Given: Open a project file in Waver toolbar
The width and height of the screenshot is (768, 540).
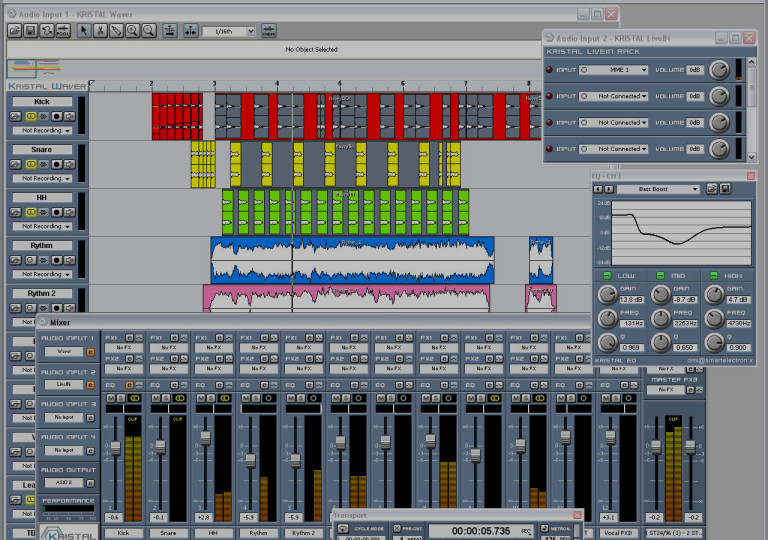Looking at the screenshot, I should [x=15, y=31].
